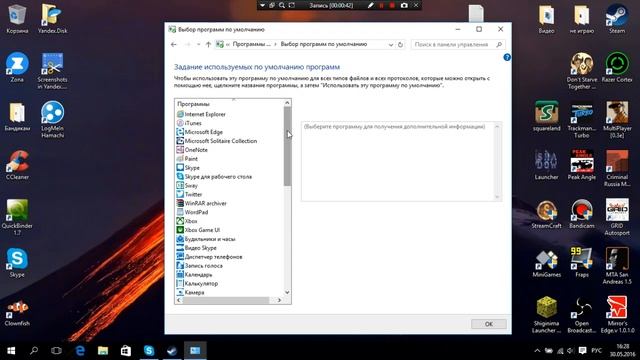The height and width of the screenshot is (360, 640).
Task: Click the magnifier icon in recorder toolbar
Action: 282,5
